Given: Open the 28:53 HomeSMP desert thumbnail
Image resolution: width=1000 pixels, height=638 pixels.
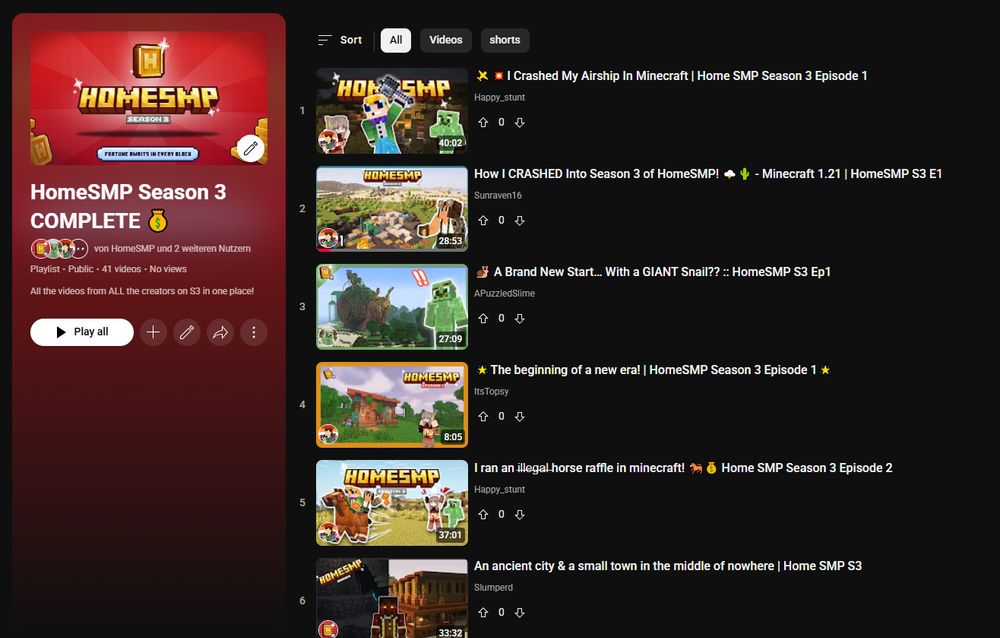Looking at the screenshot, I should [392, 209].
